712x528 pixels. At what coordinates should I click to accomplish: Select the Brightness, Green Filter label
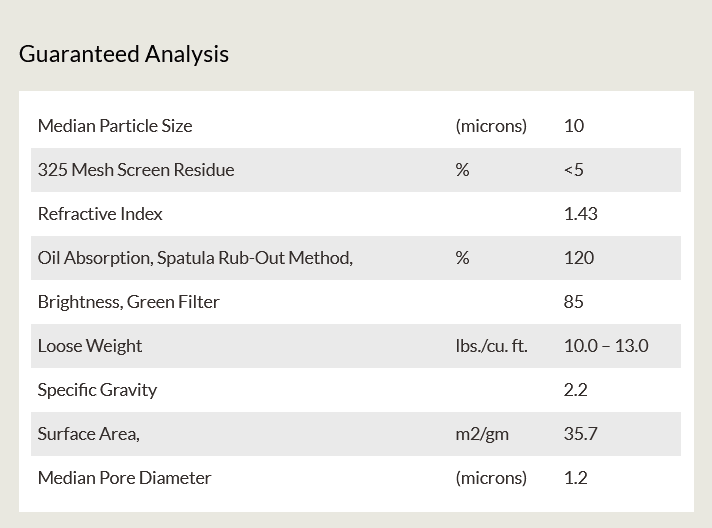coord(129,302)
